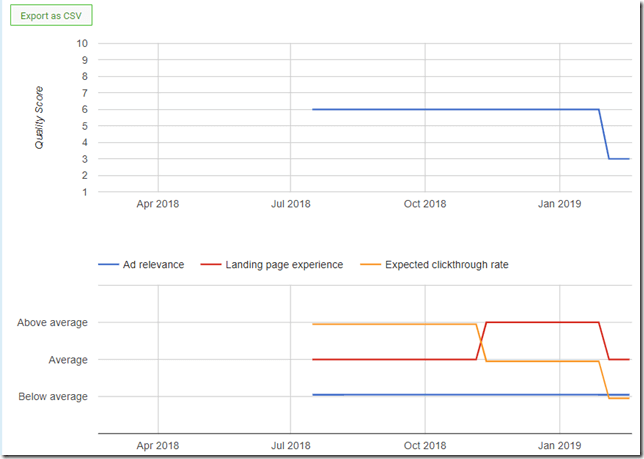
Task: Click Jan 2019 label under the bottom chart
Action: coord(558,445)
